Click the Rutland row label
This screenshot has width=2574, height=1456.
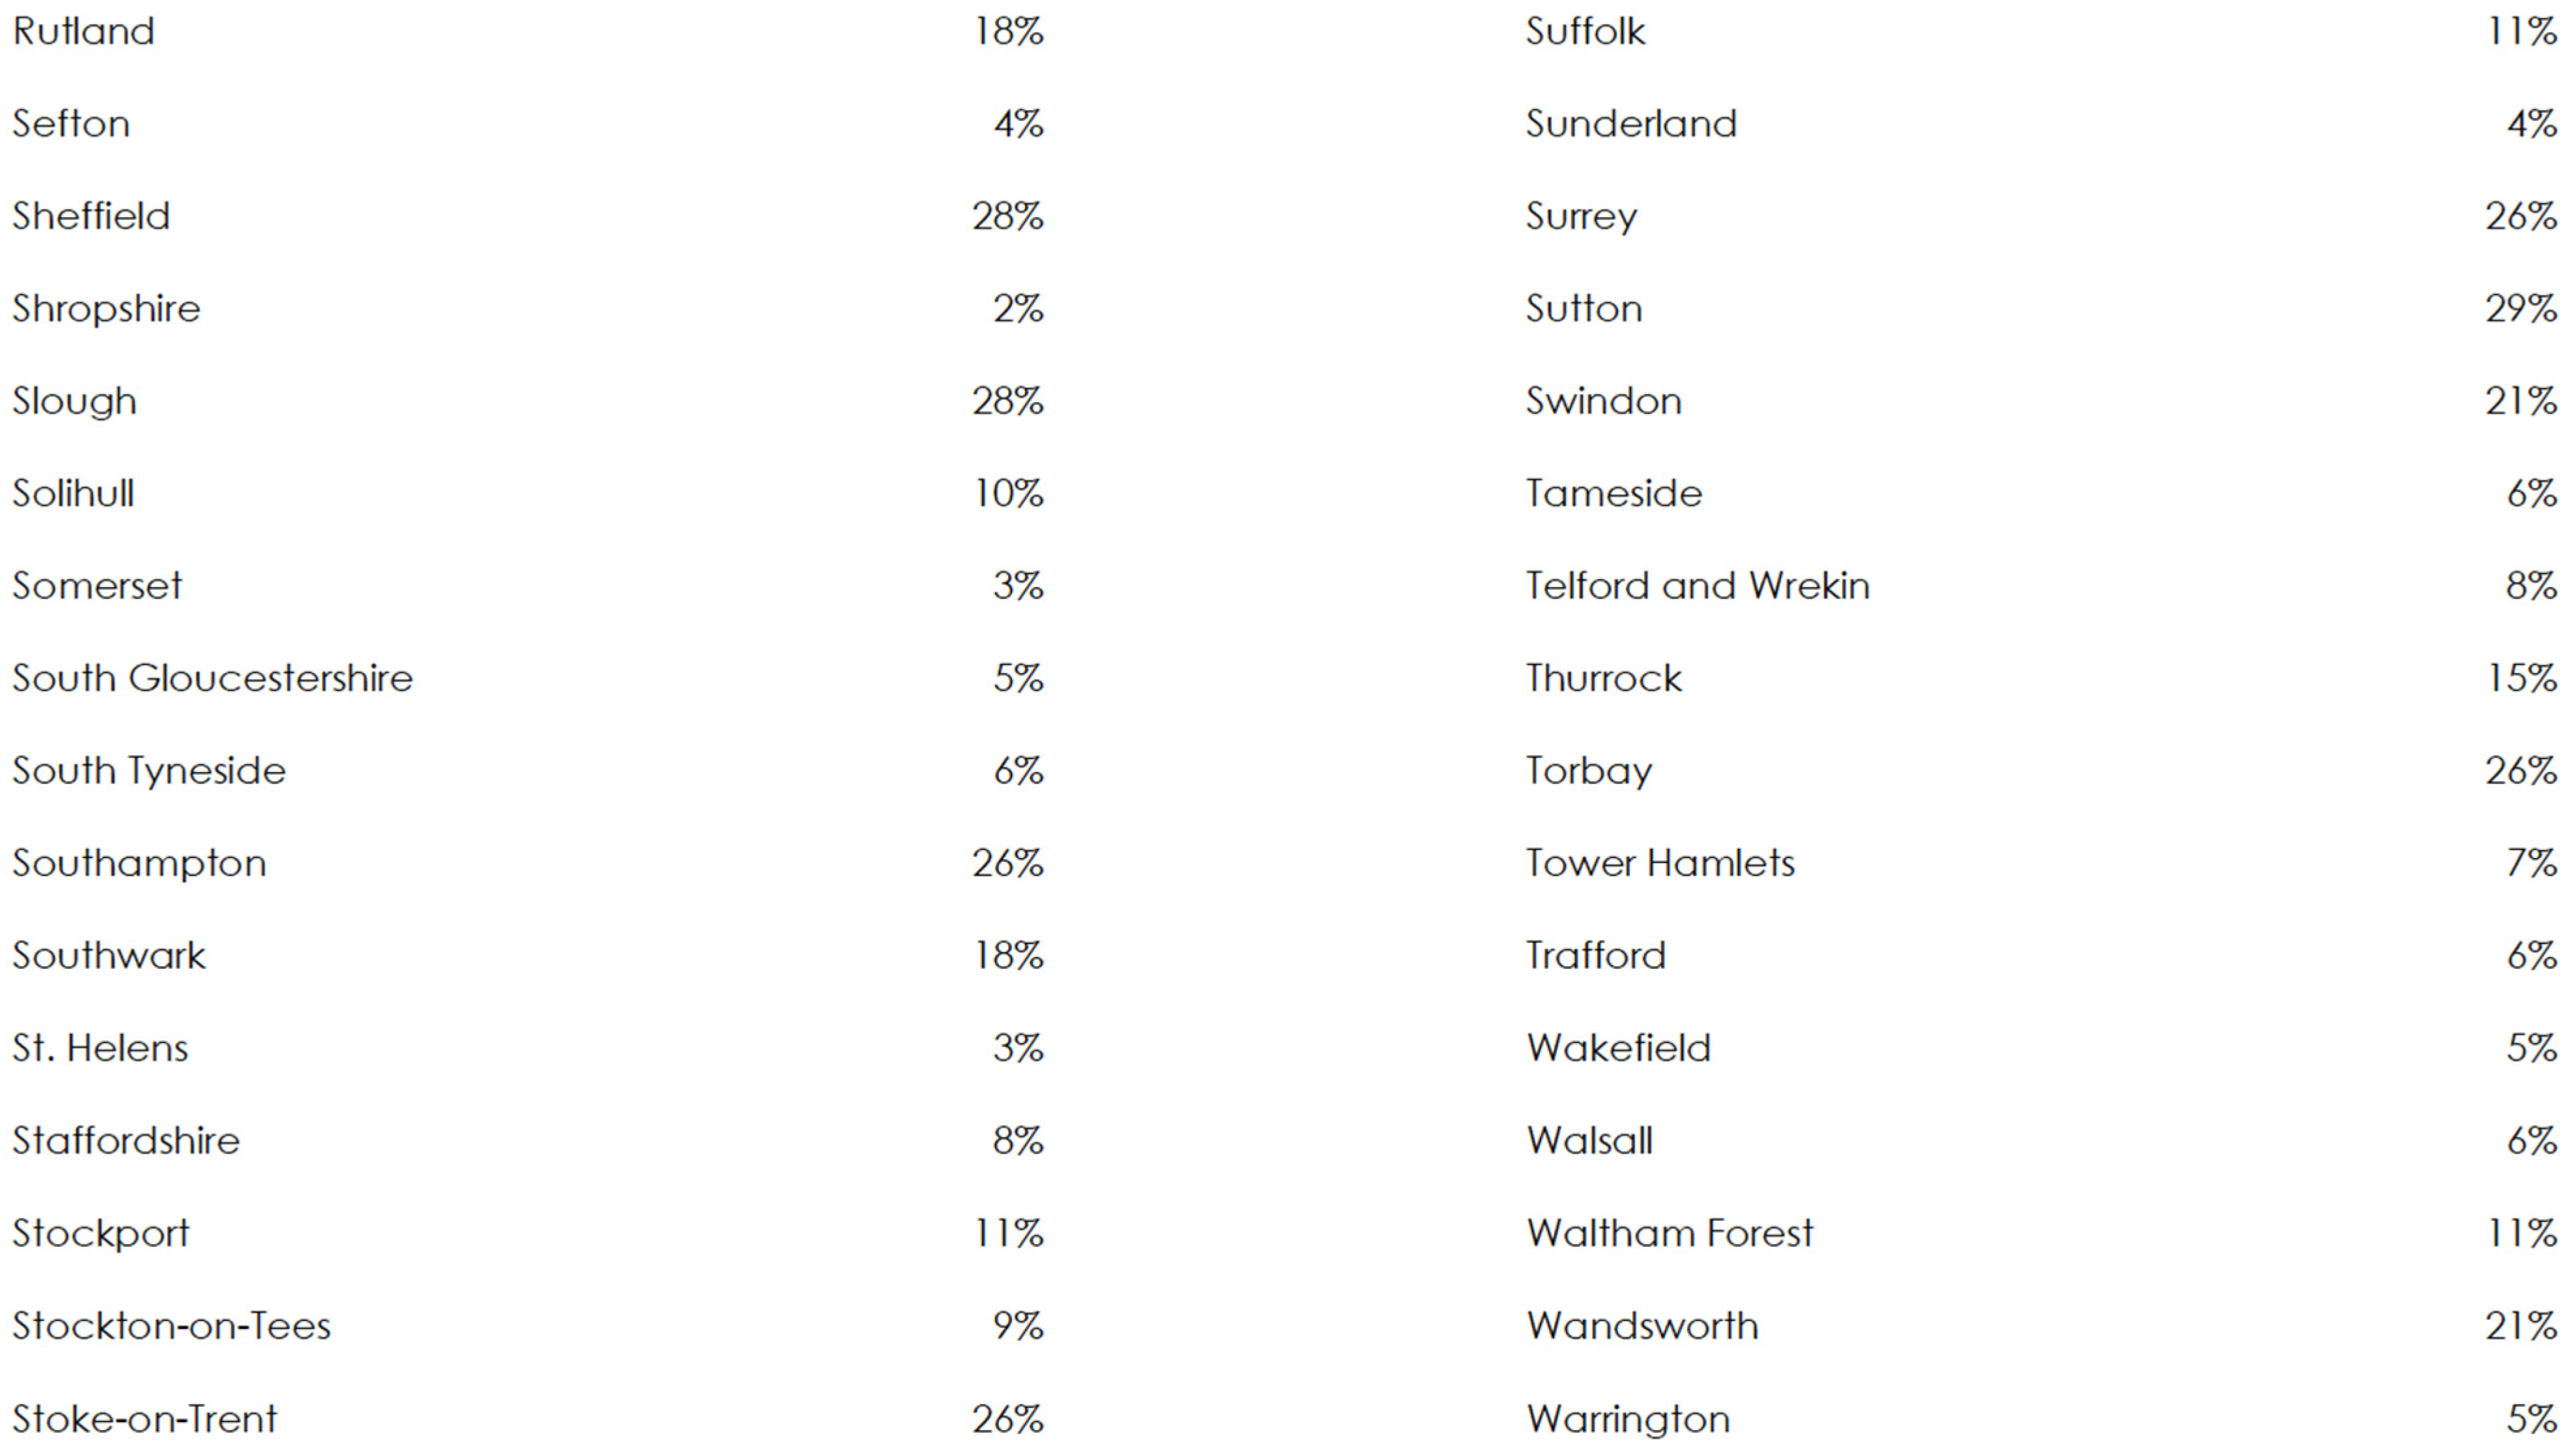point(84,31)
